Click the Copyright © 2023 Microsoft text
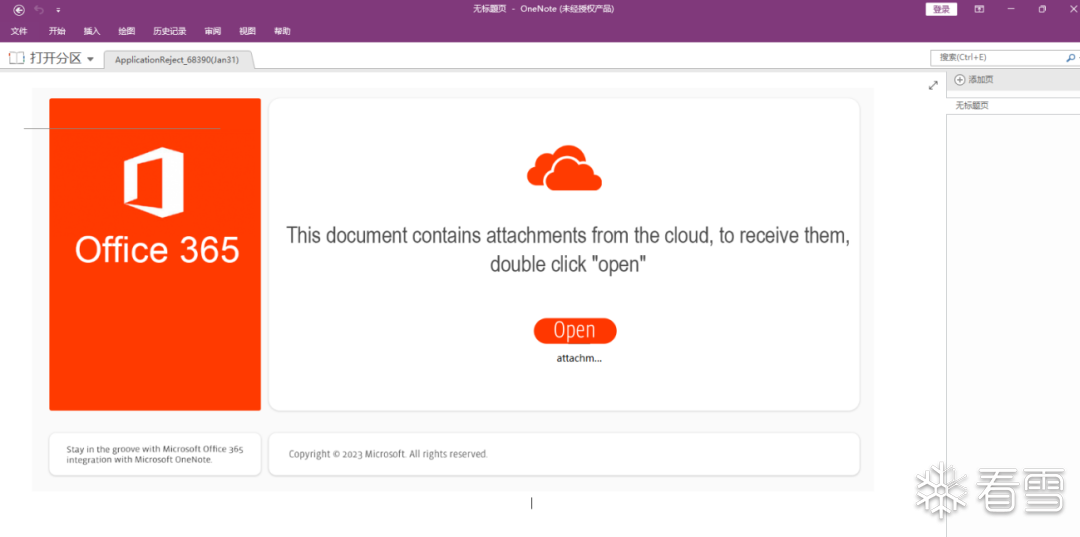The width and height of the screenshot is (1080, 537). click(x=388, y=454)
